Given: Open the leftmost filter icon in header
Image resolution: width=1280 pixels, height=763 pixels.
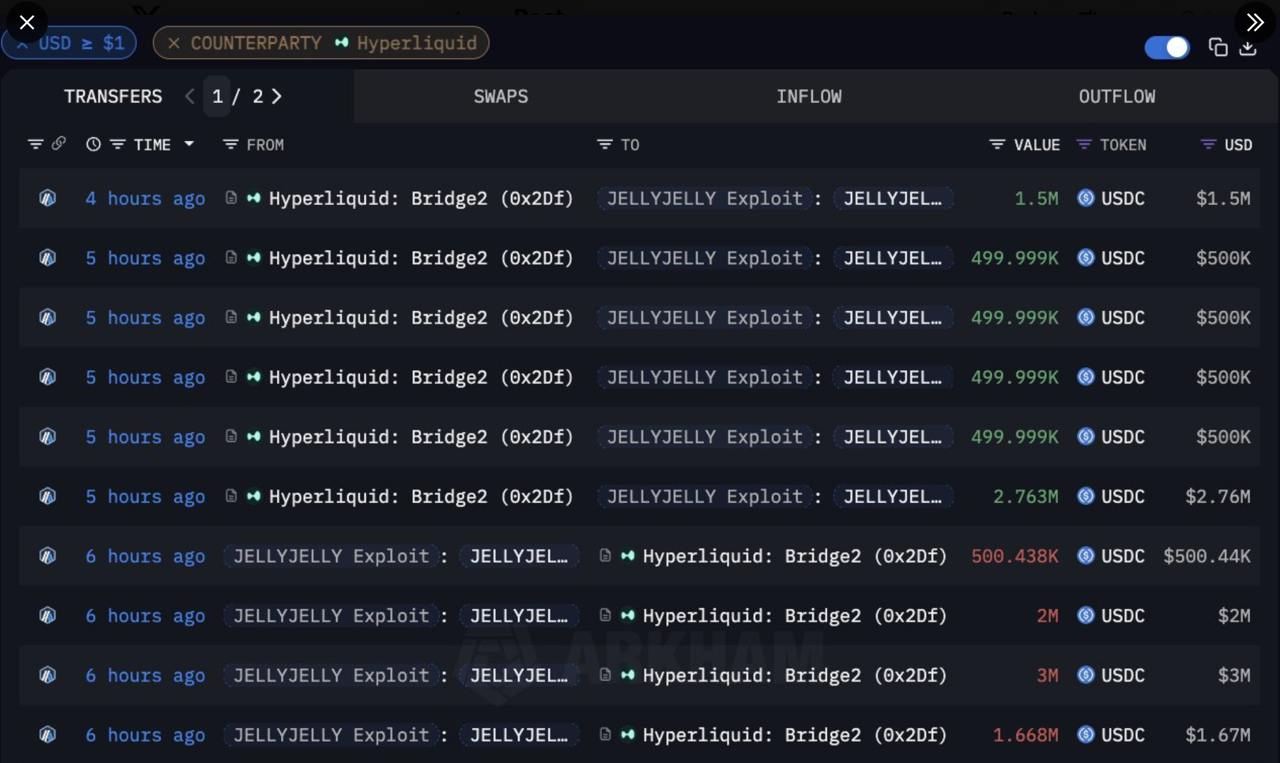Looking at the screenshot, I should point(35,144).
